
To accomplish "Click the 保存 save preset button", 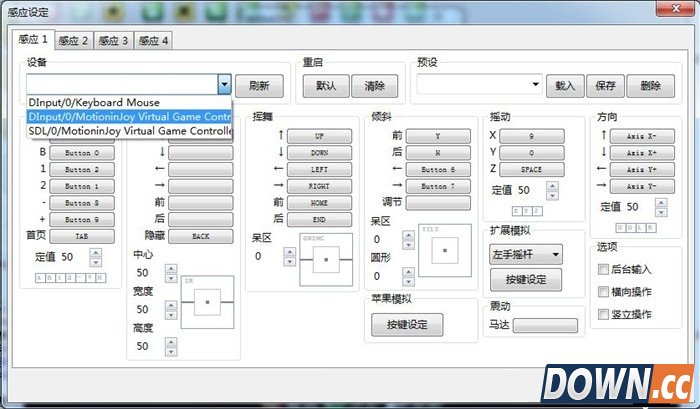I will 605,85.
